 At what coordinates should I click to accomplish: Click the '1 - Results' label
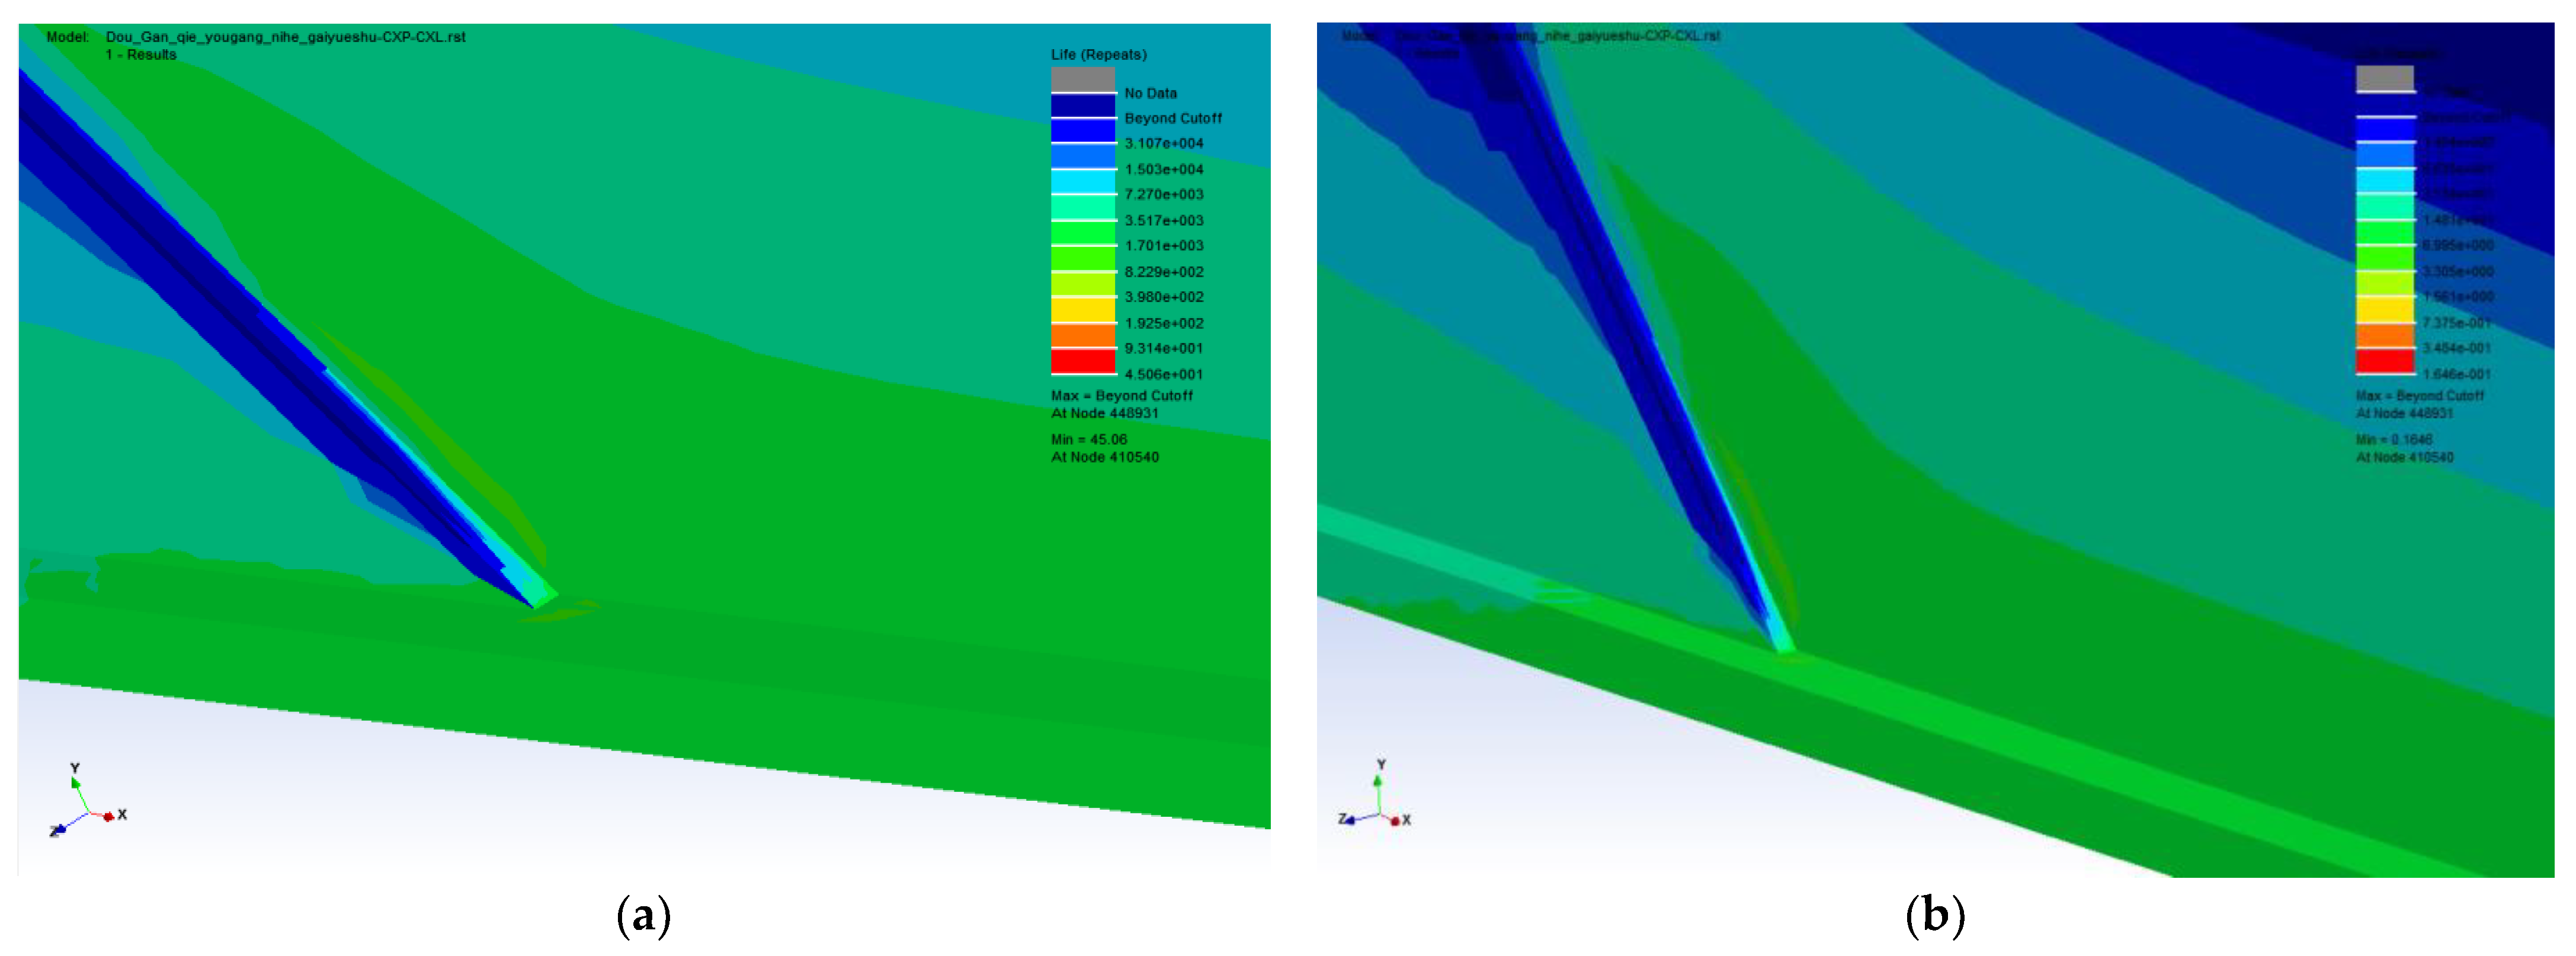point(141,55)
